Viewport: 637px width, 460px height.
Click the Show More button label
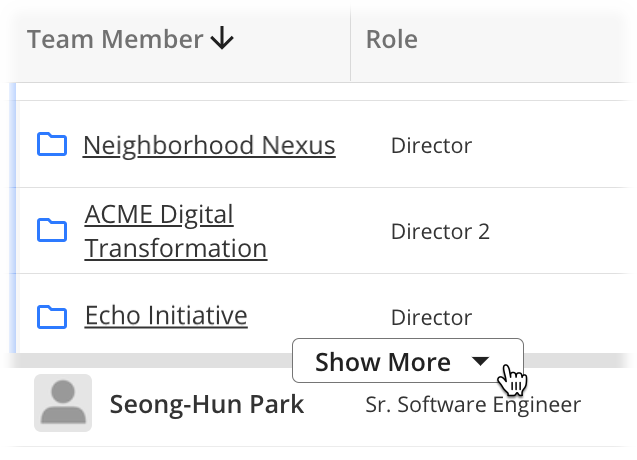pyautogui.click(x=382, y=362)
